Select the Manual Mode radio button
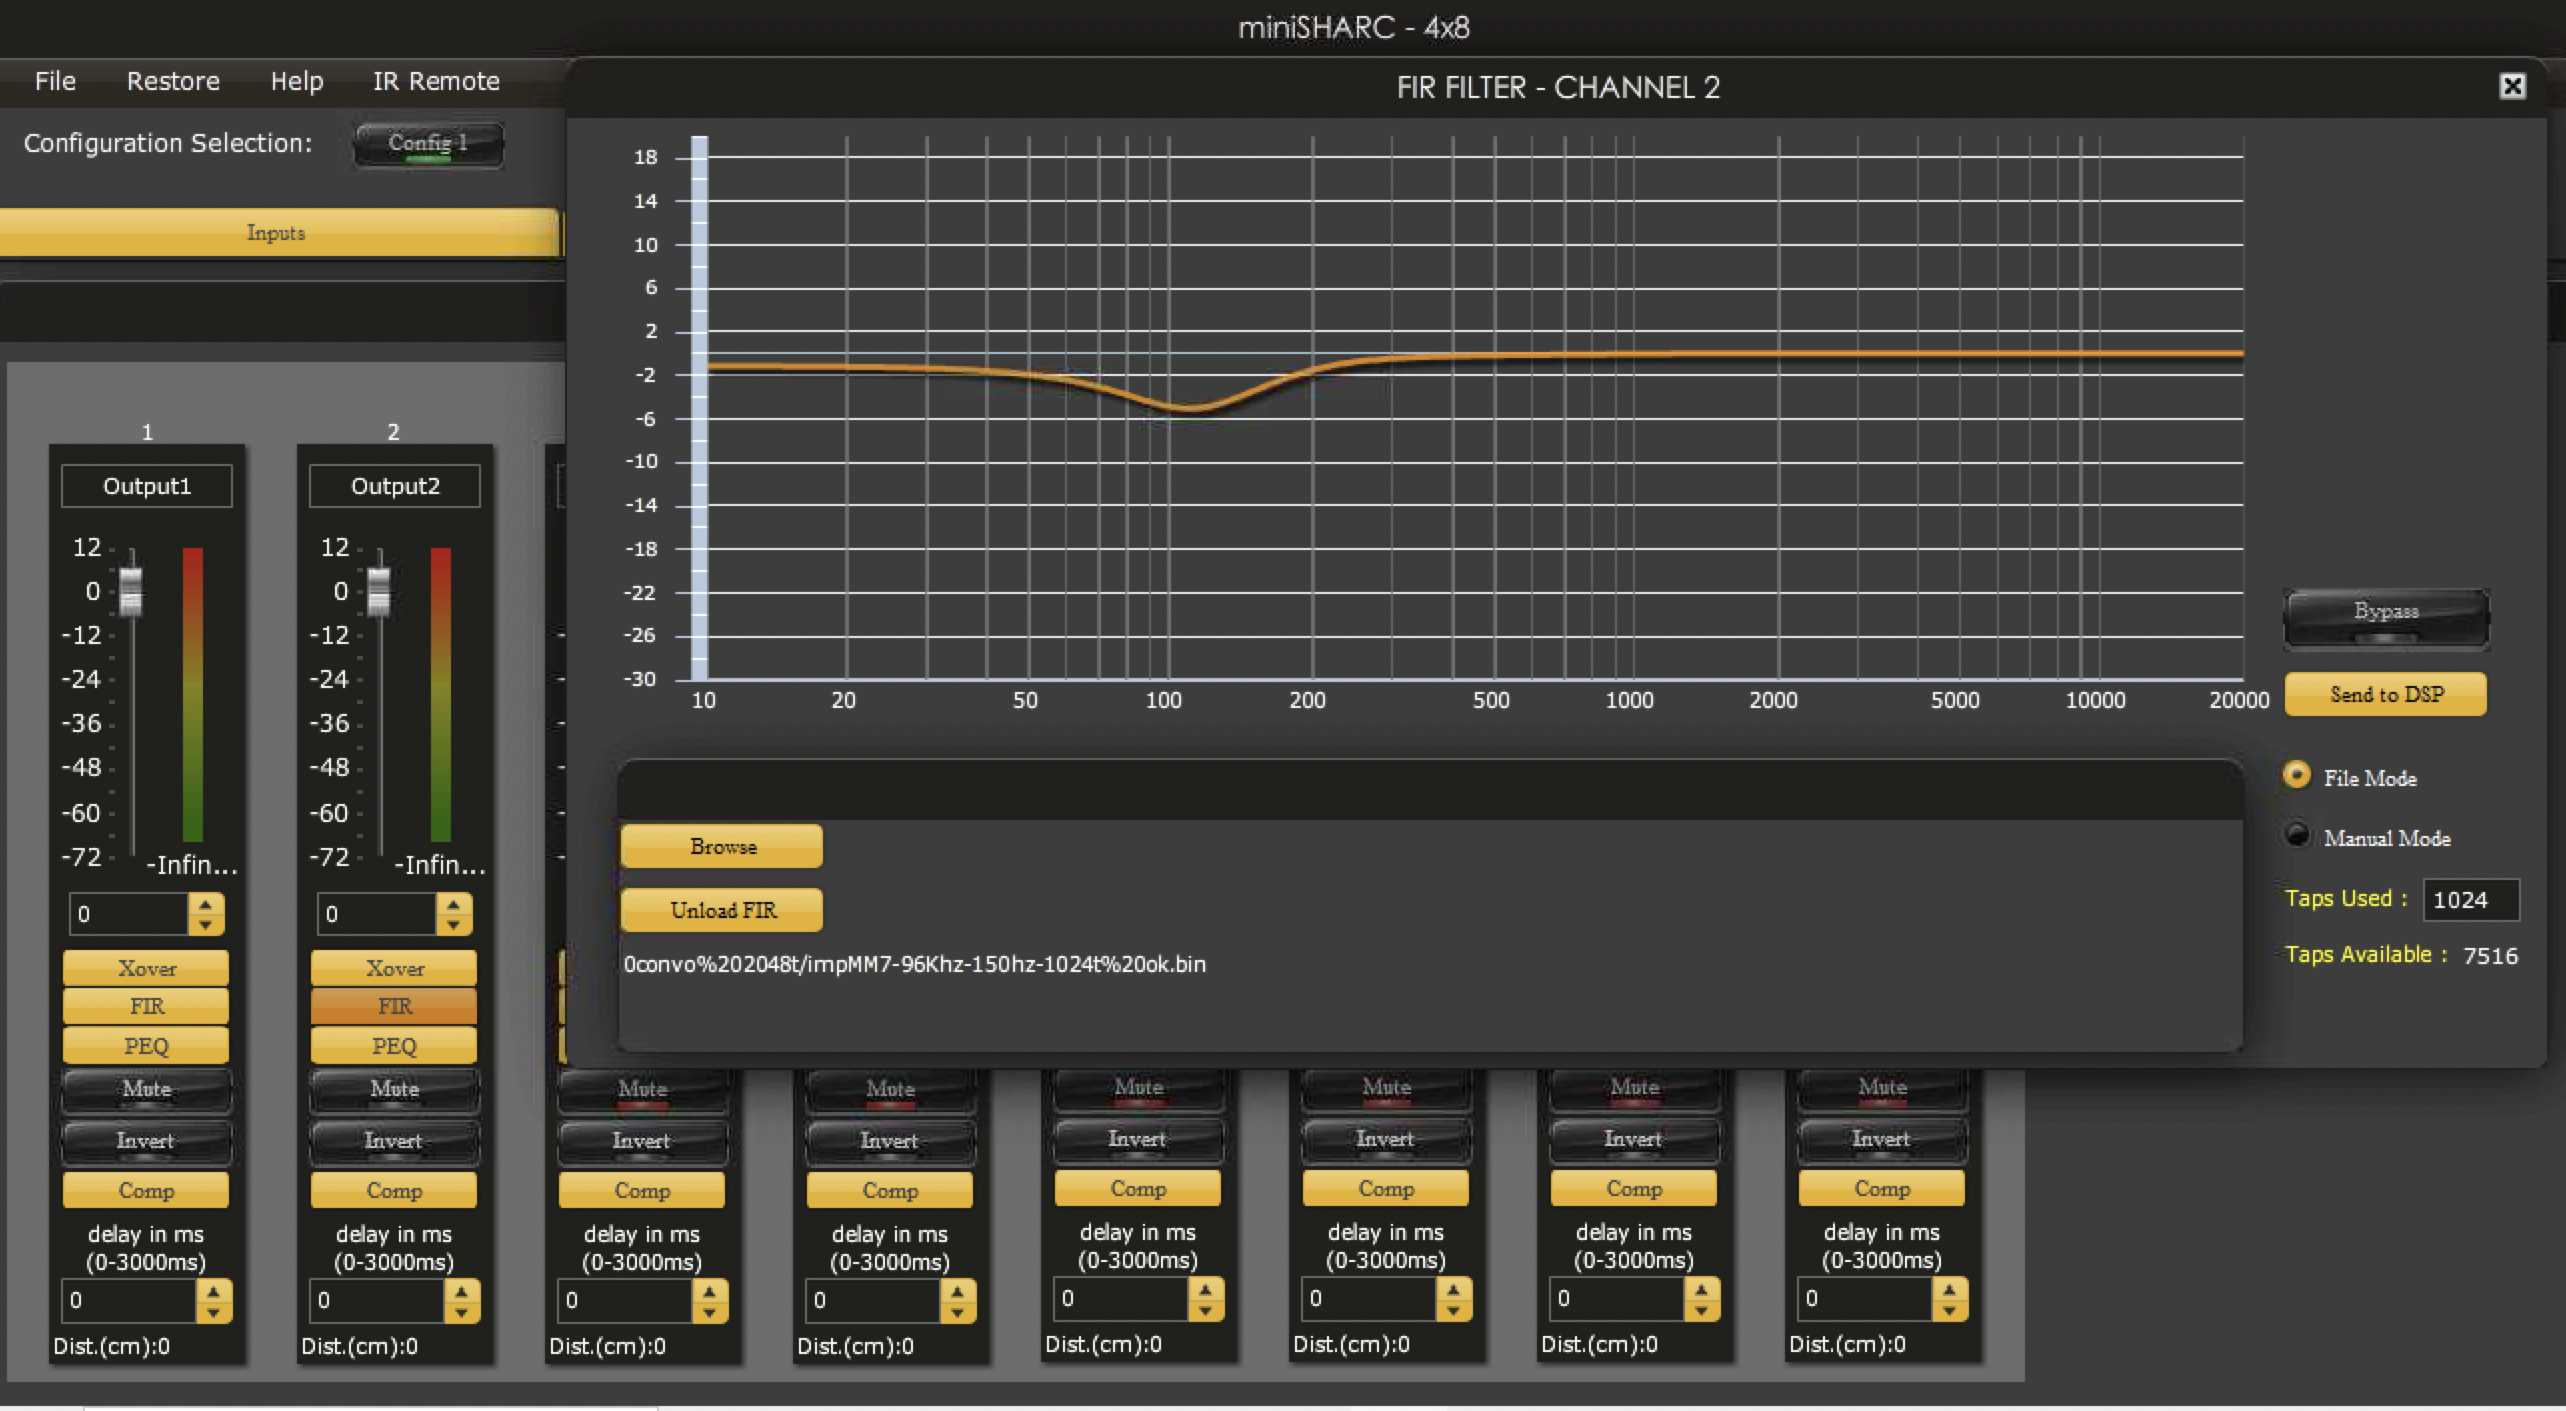This screenshot has width=2566, height=1411. 2297,835
